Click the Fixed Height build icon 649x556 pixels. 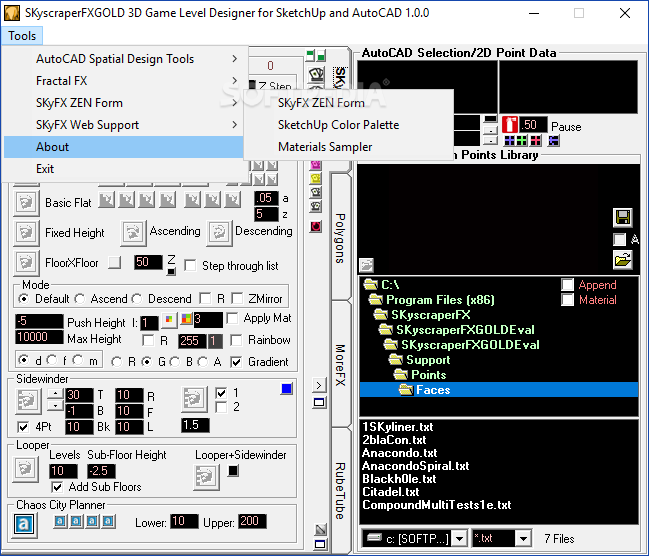[26, 232]
